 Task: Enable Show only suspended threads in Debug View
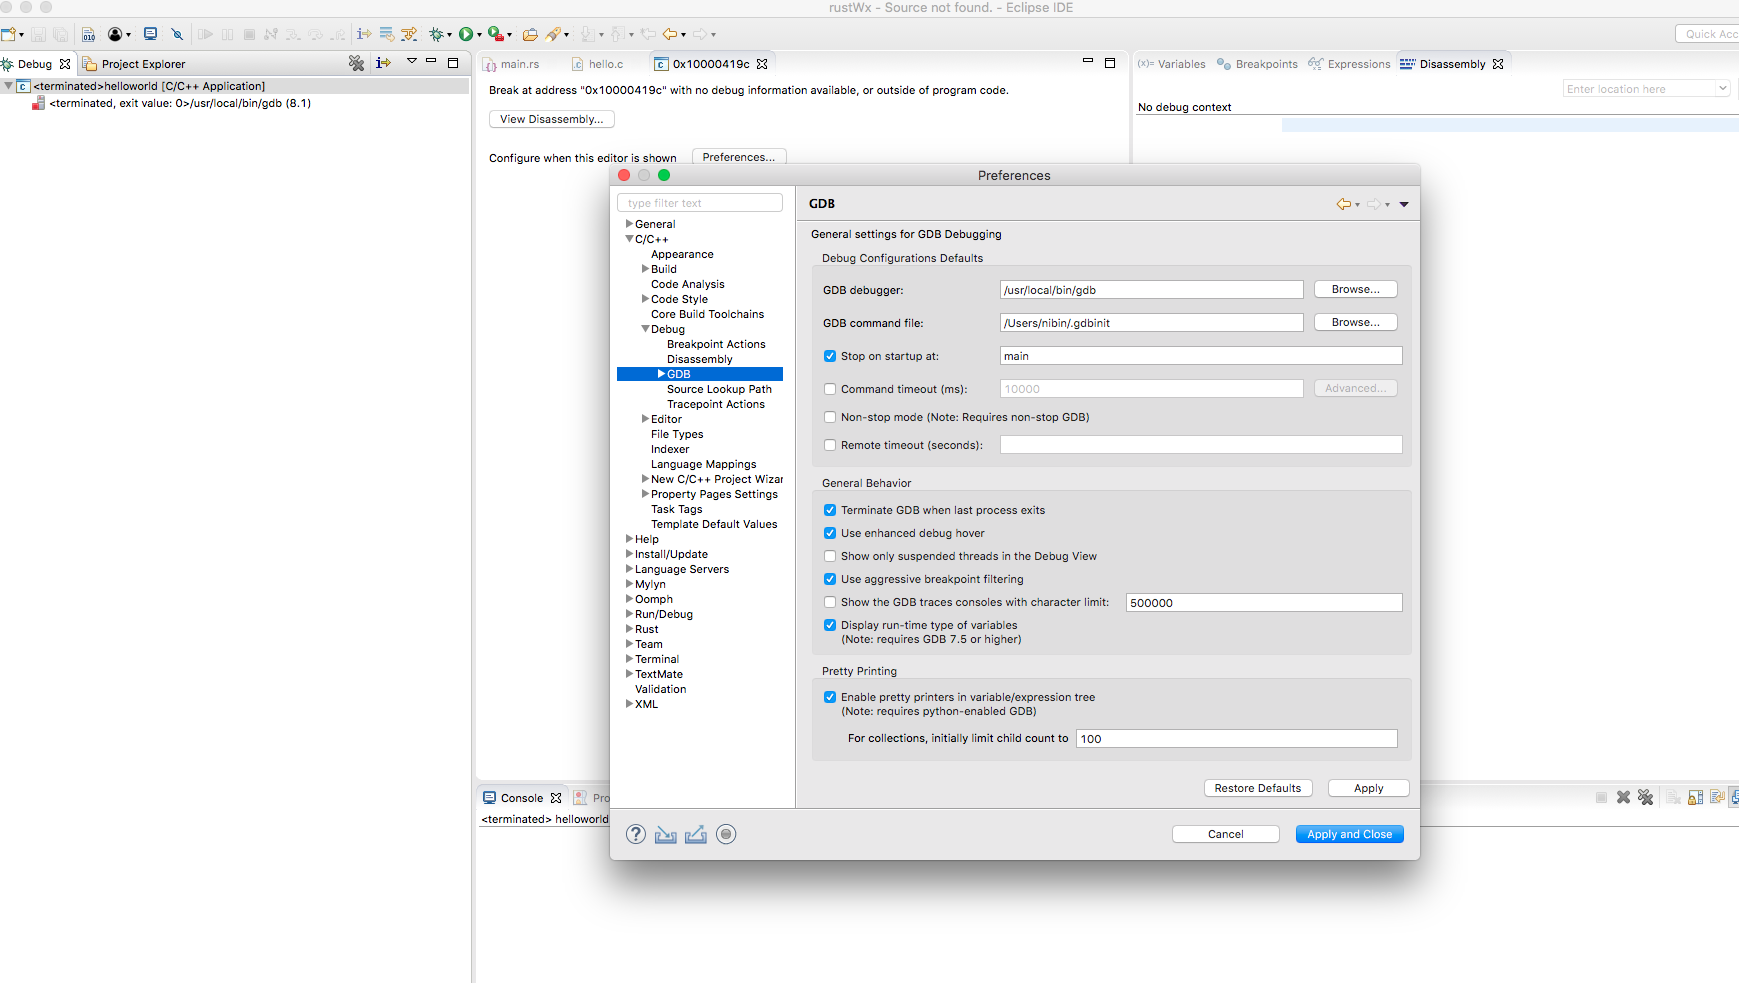pyautogui.click(x=830, y=556)
